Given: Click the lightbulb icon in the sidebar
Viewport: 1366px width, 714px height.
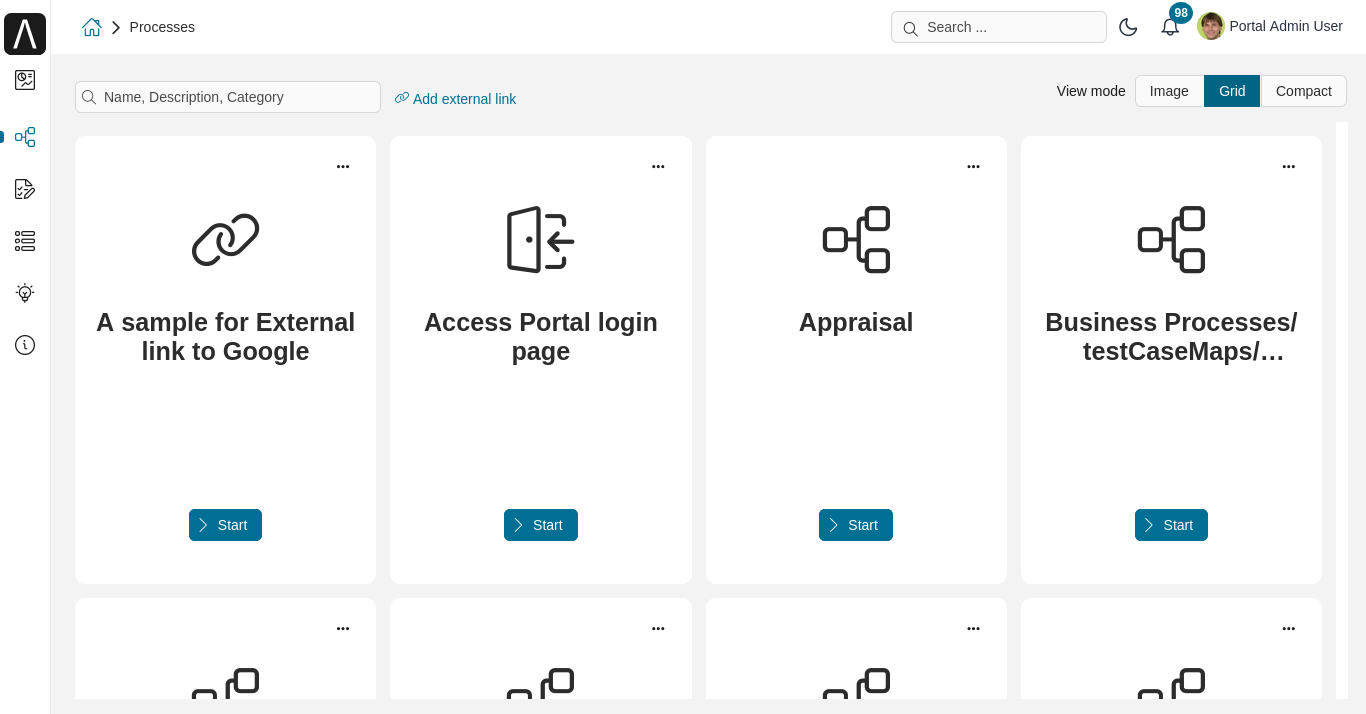Looking at the screenshot, I should point(25,293).
